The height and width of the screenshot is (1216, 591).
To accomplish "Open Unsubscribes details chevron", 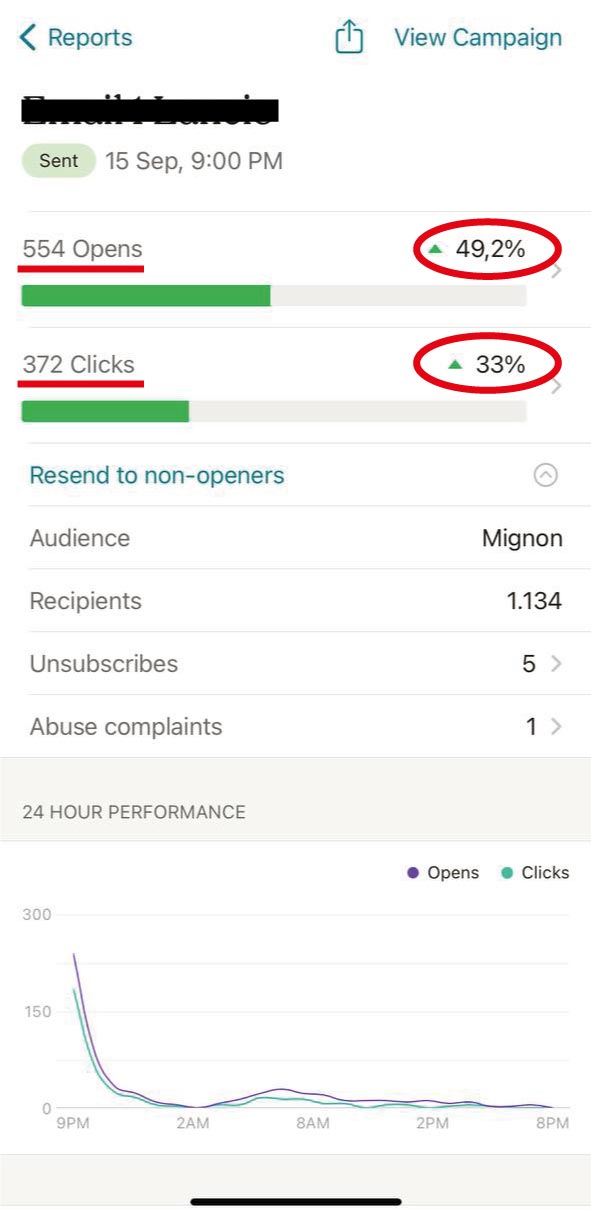I will click(x=556, y=664).
